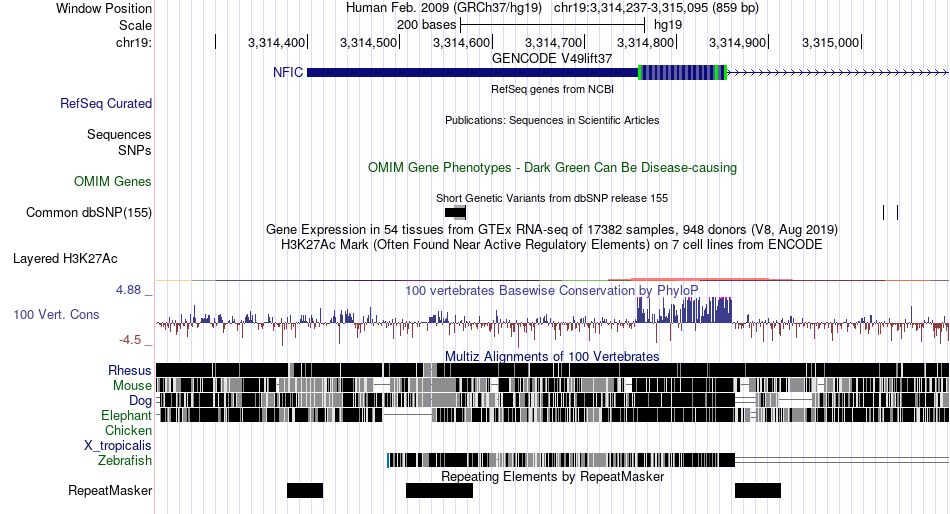Click the NFIC UTR thick bar
Viewport: 950px width, 514px height.
[473, 73]
